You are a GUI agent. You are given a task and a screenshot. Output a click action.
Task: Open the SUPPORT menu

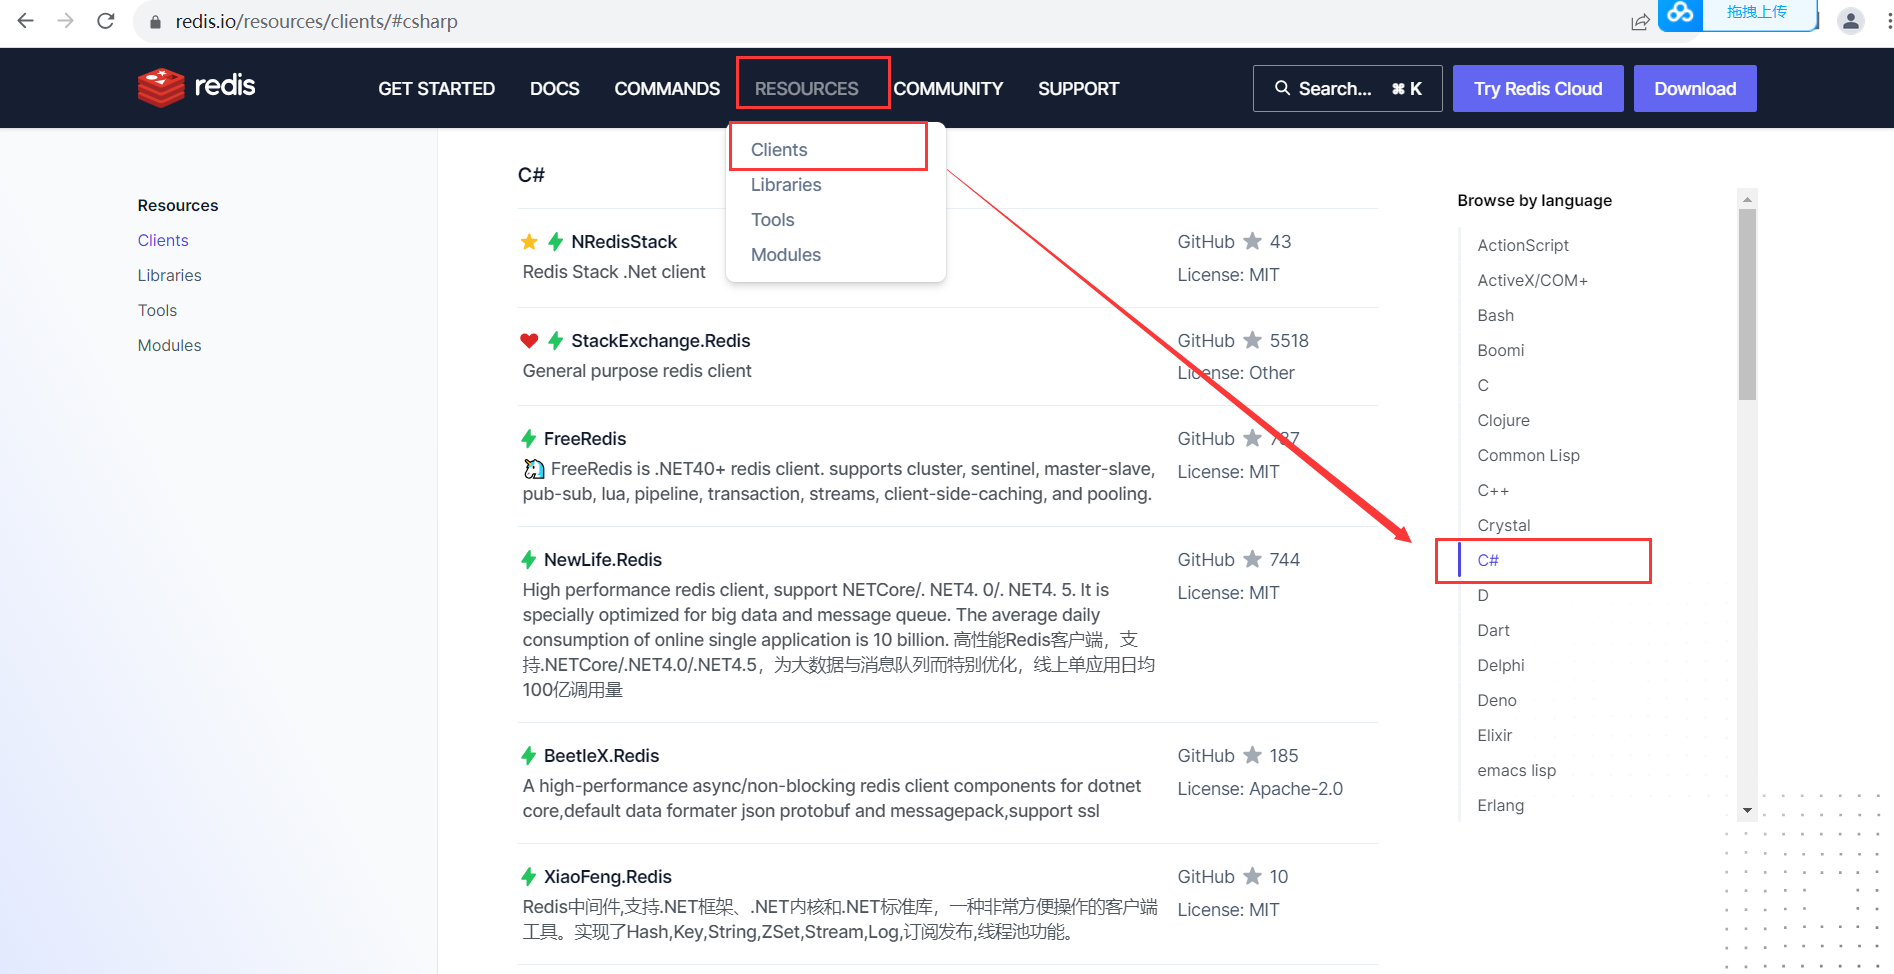click(x=1078, y=89)
